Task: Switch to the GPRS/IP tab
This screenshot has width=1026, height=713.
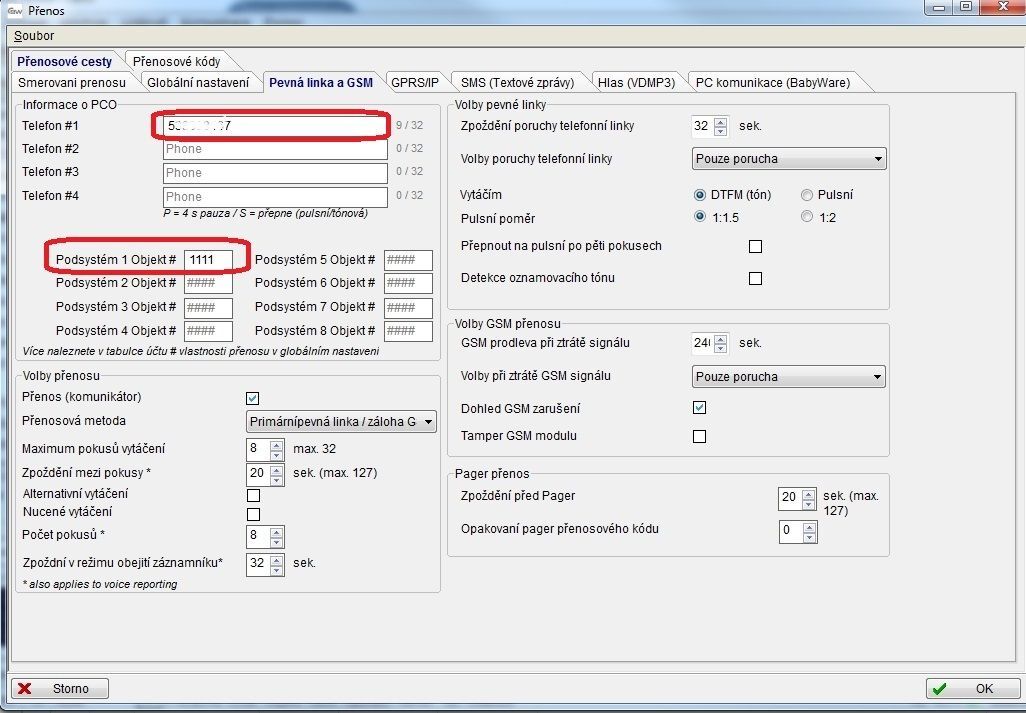Action: [x=414, y=82]
